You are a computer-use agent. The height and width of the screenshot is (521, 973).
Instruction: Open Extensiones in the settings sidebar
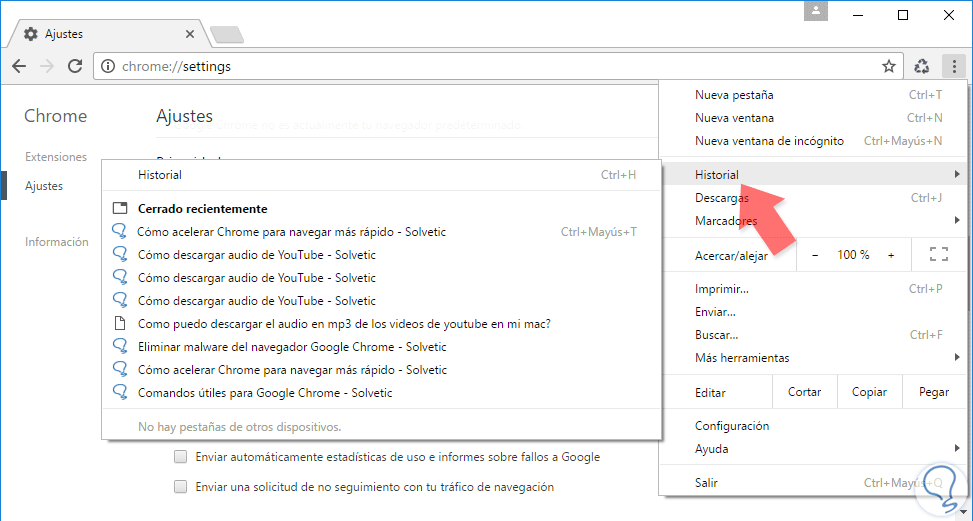click(56, 157)
